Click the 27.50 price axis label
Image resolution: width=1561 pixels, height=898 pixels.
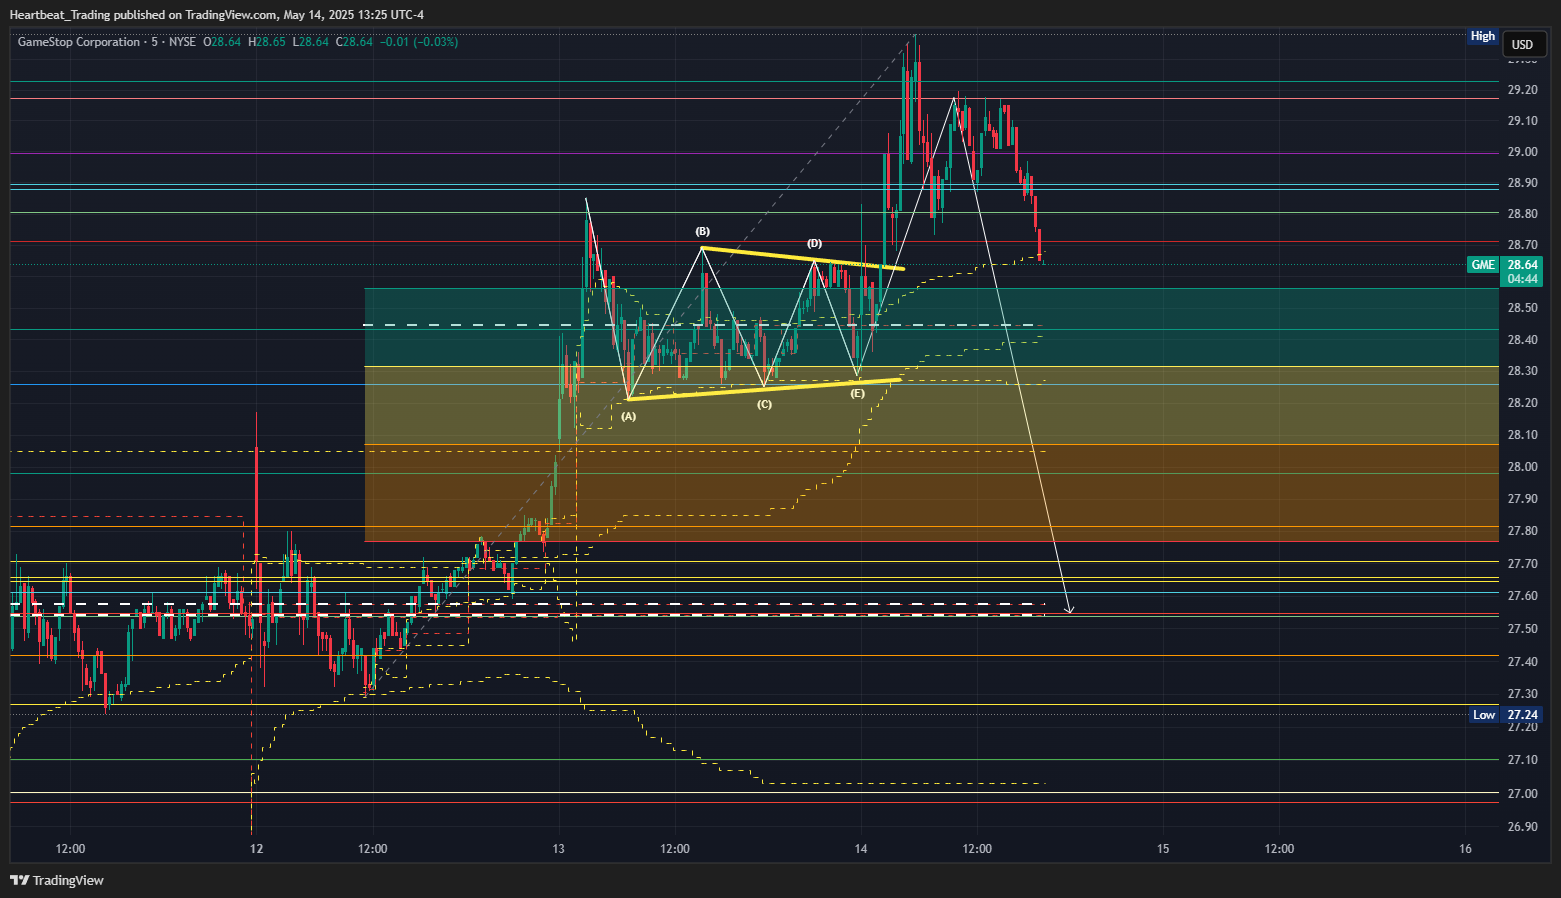point(1522,629)
